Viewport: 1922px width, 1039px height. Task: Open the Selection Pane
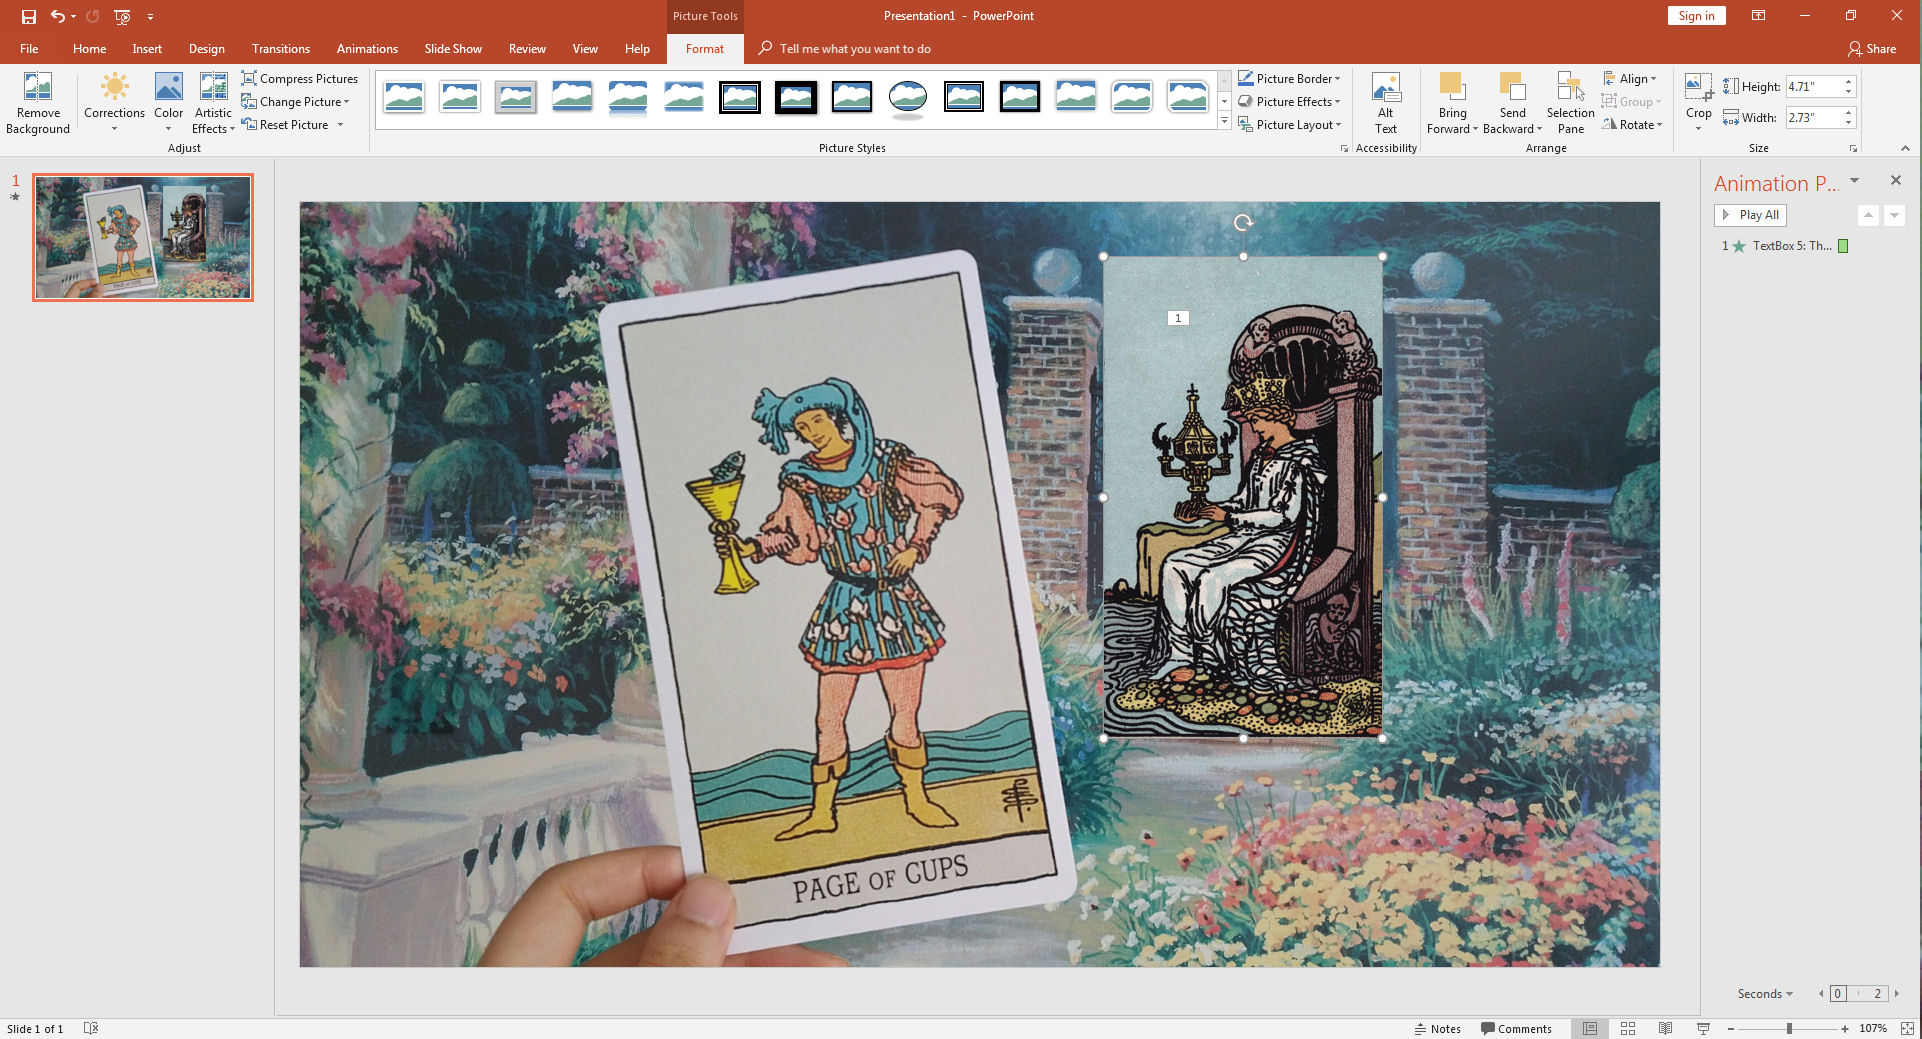[1570, 102]
